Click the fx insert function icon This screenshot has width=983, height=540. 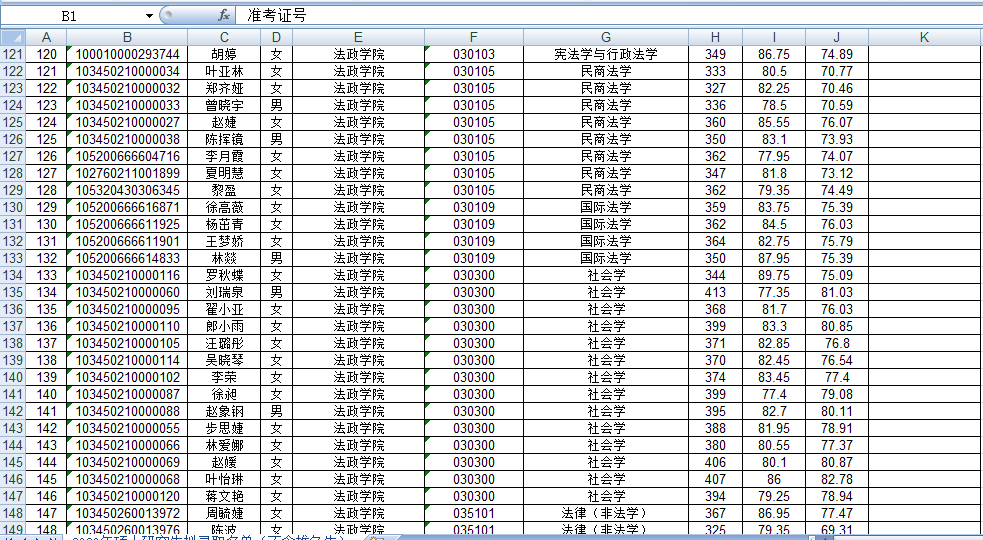coord(224,16)
